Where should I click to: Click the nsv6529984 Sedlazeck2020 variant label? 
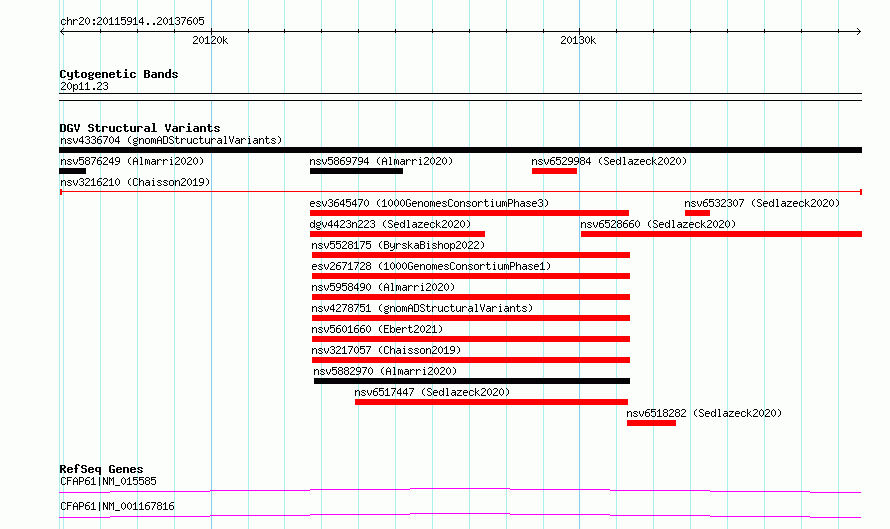609,161
